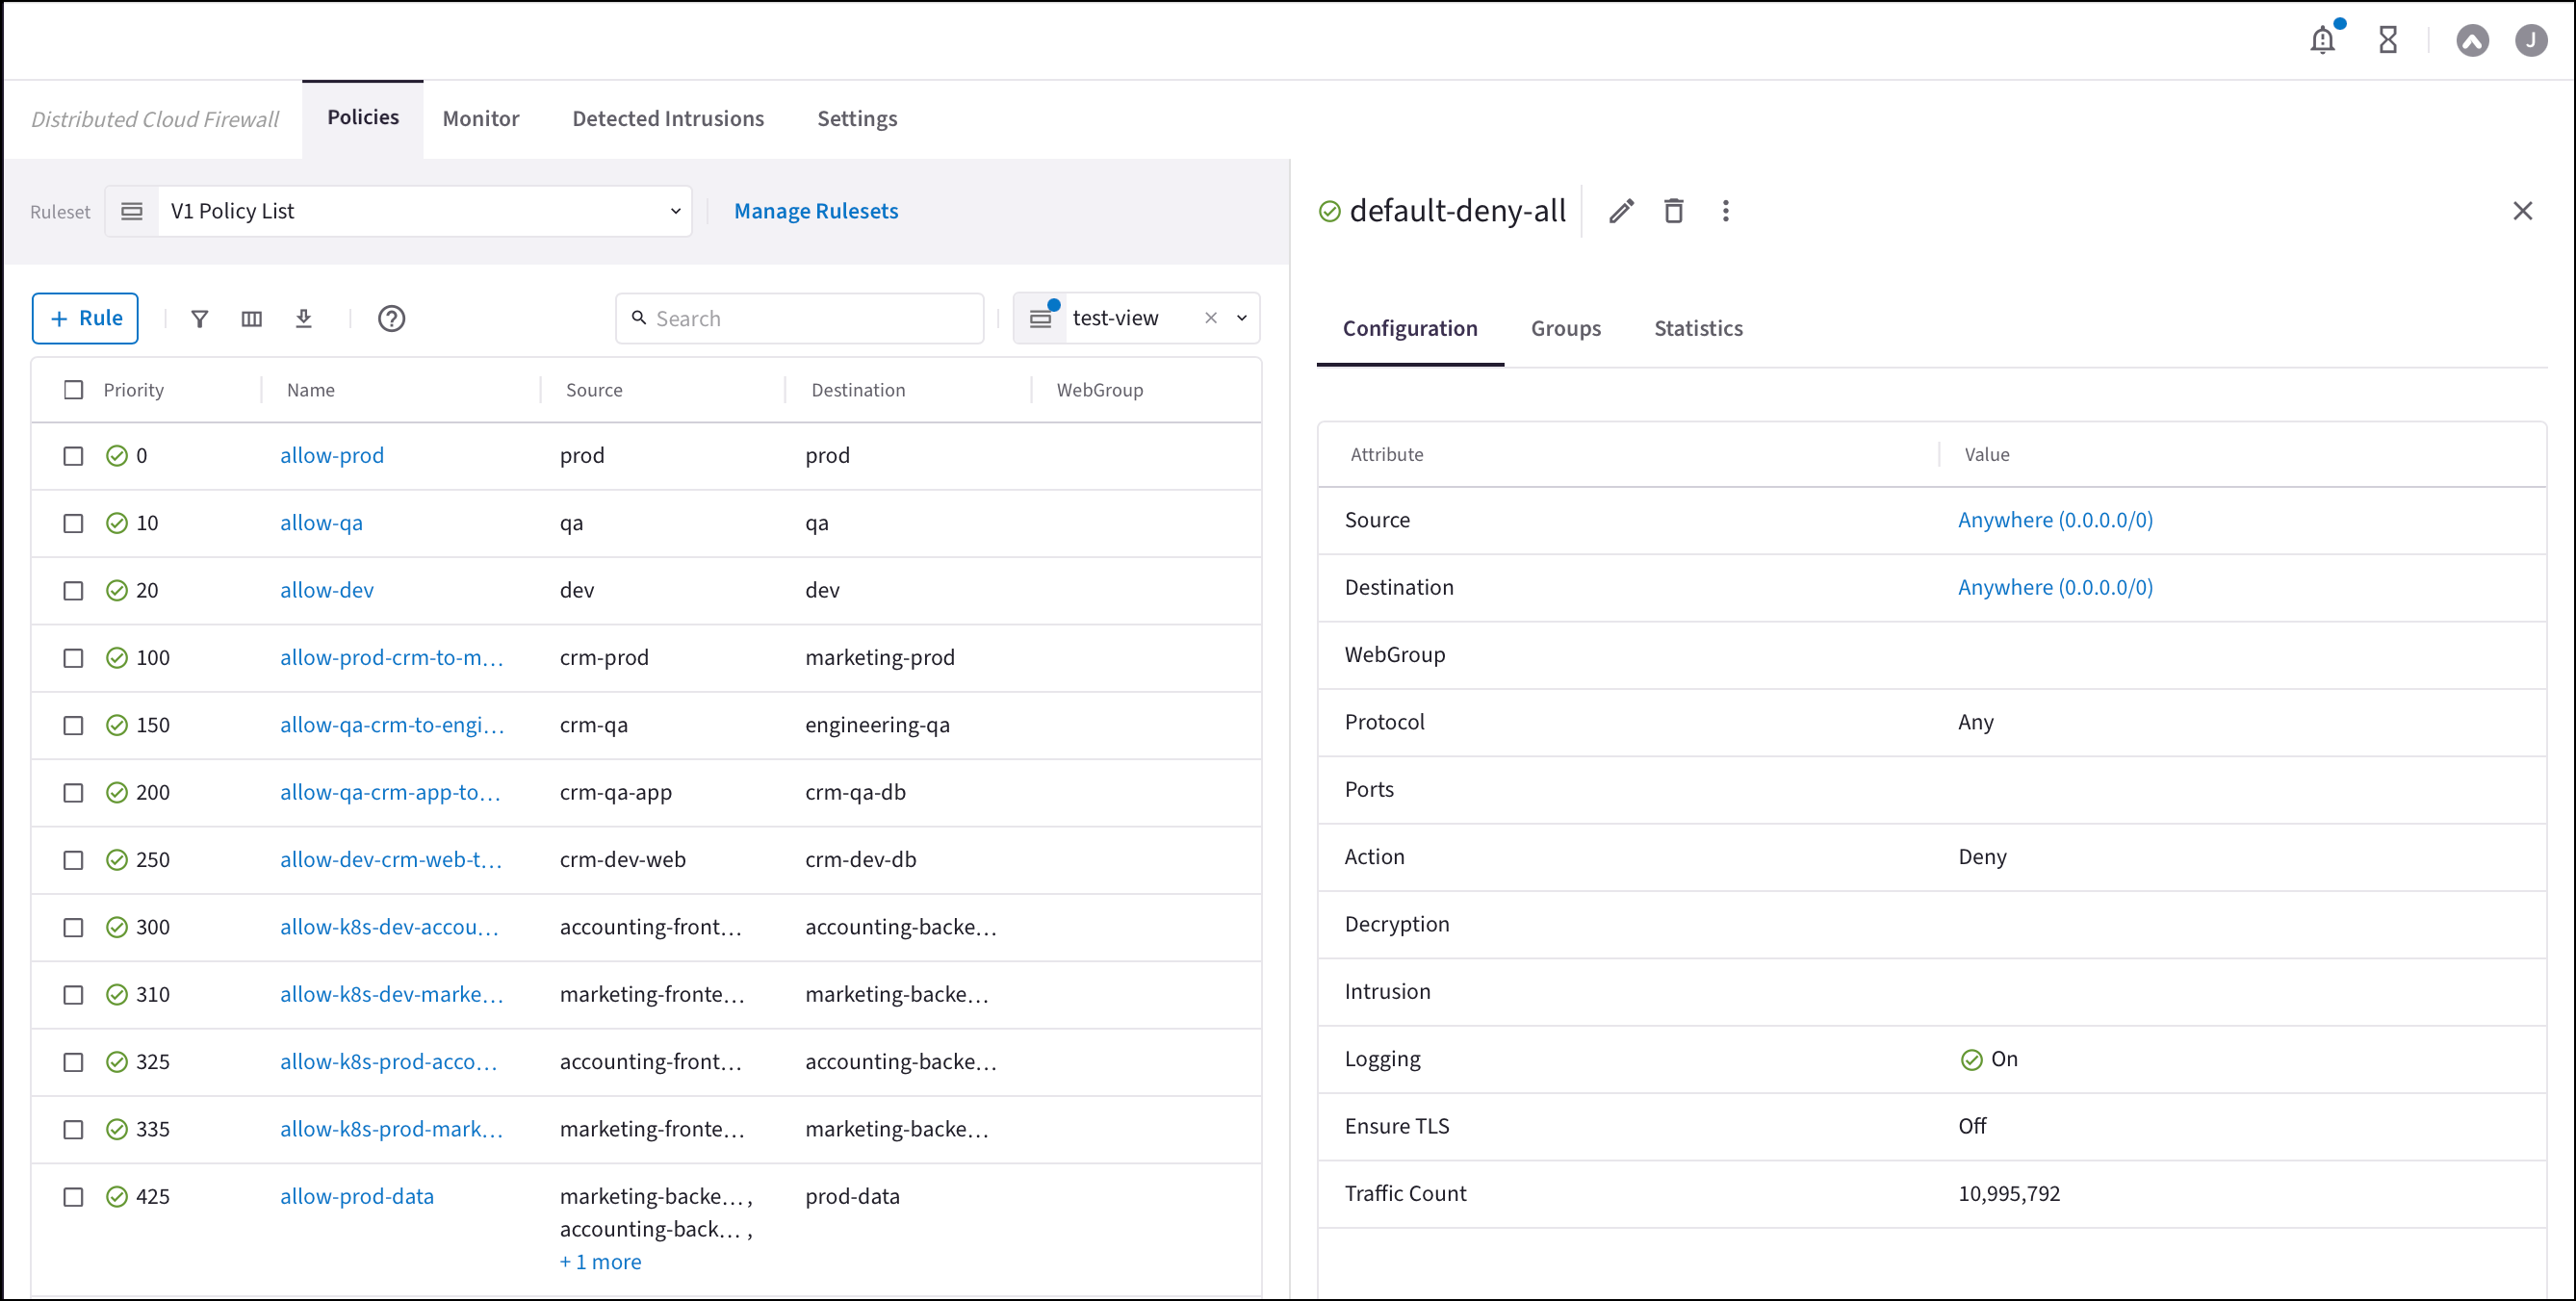
Task: Click the hourglass tasks icon
Action: point(2388,40)
